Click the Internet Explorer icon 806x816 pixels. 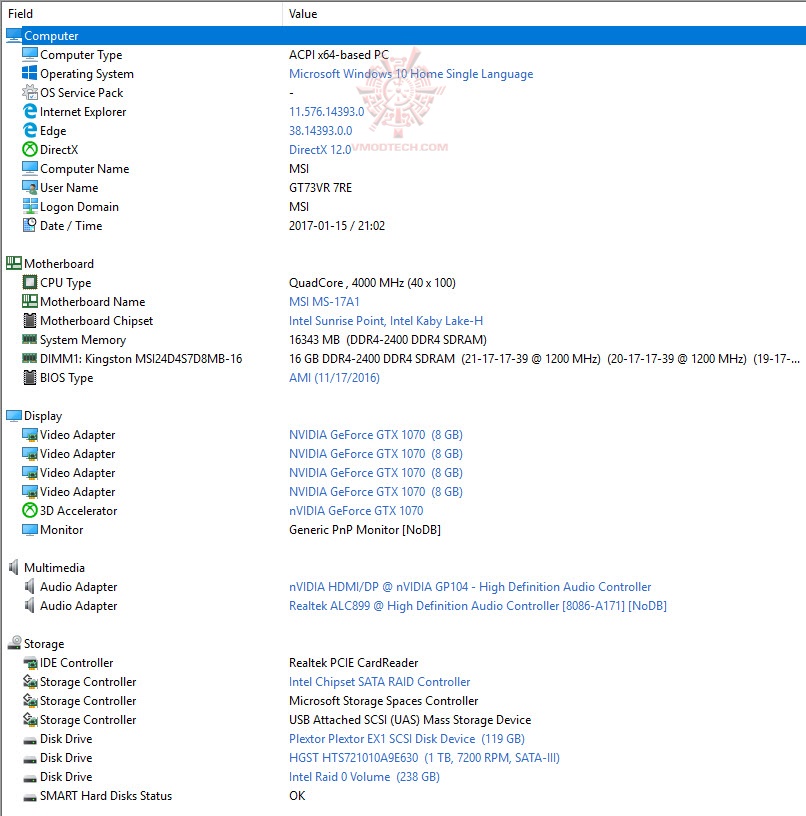point(30,111)
